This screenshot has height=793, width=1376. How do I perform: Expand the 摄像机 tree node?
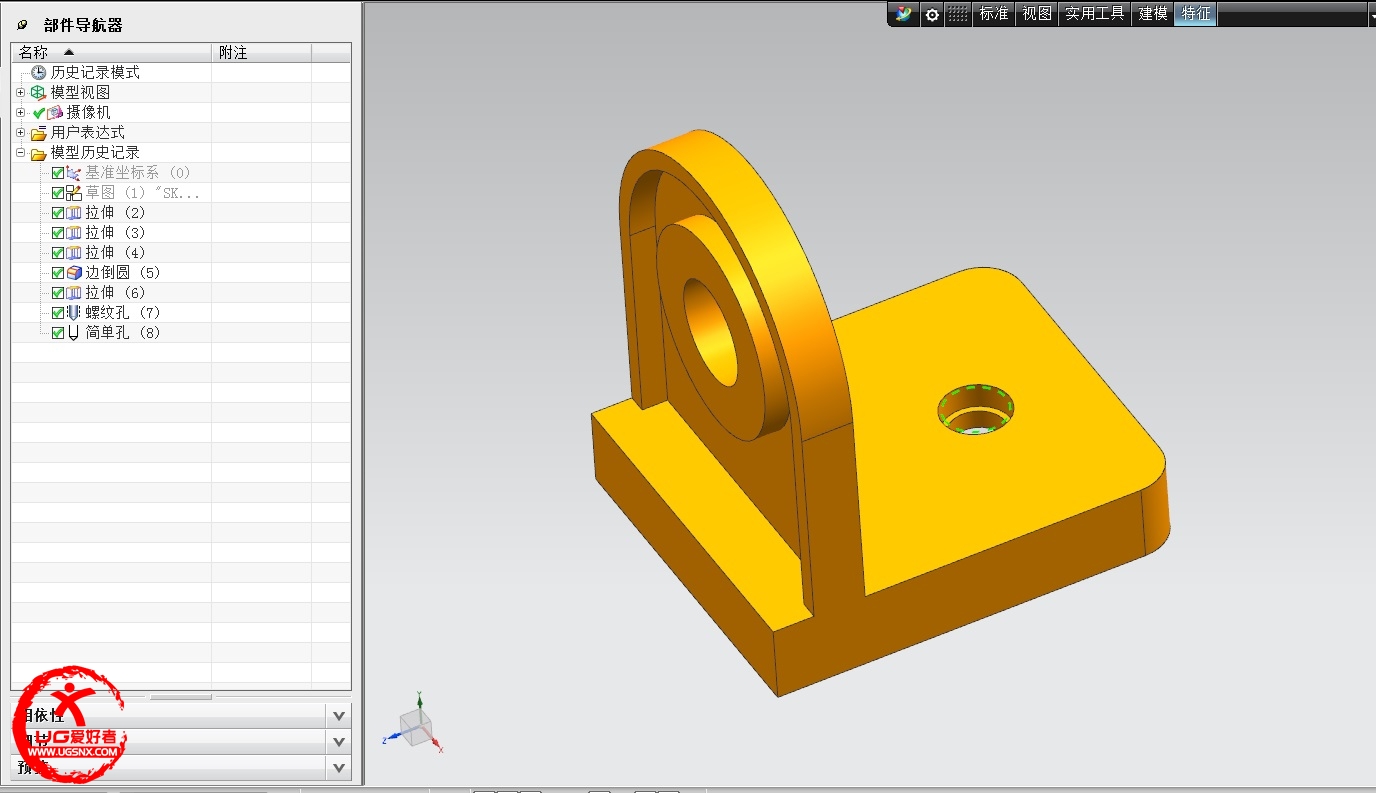[x=20, y=112]
